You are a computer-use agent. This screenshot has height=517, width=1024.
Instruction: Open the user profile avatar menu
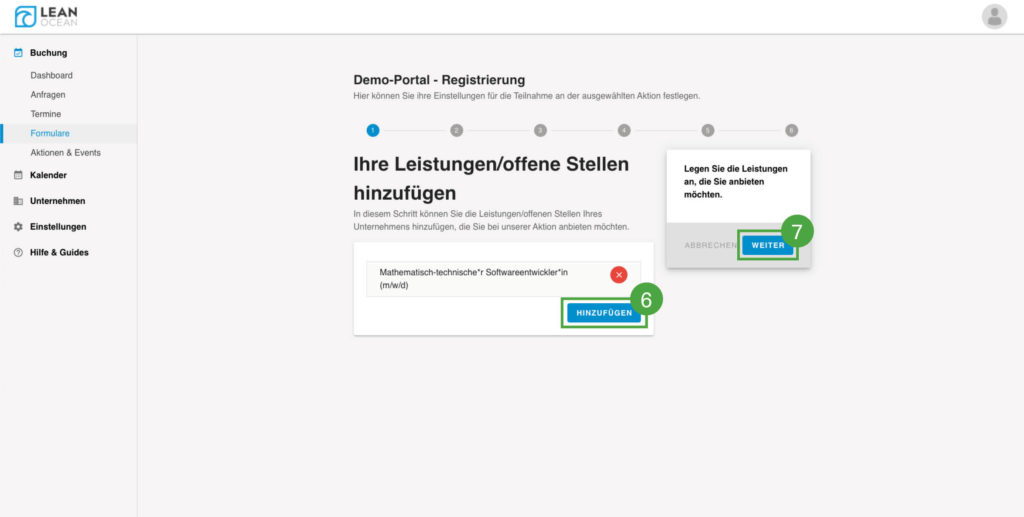[x=994, y=16]
